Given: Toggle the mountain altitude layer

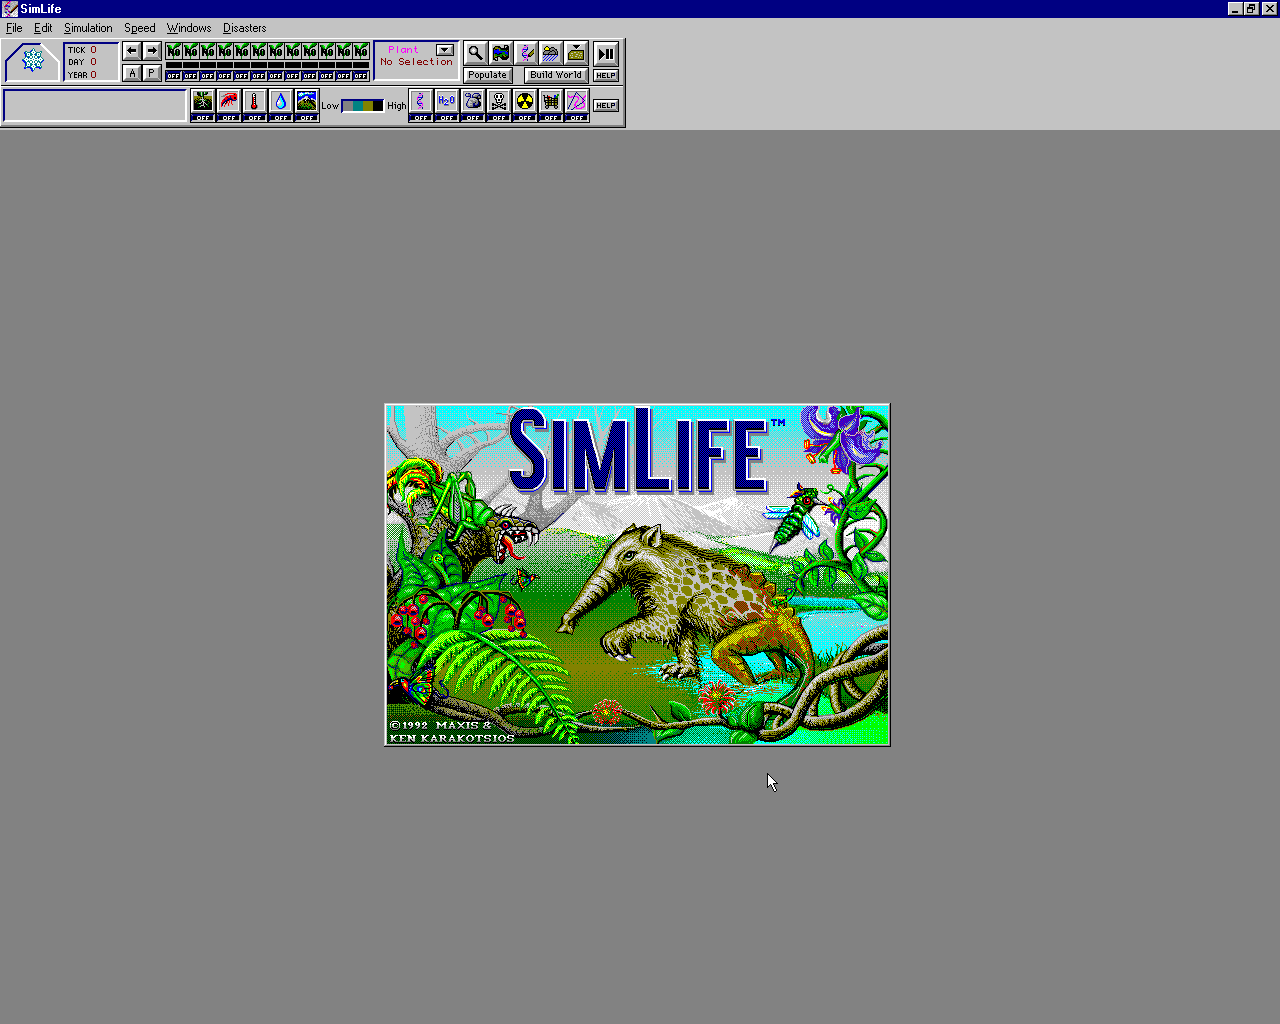Looking at the screenshot, I should click(307, 102).
